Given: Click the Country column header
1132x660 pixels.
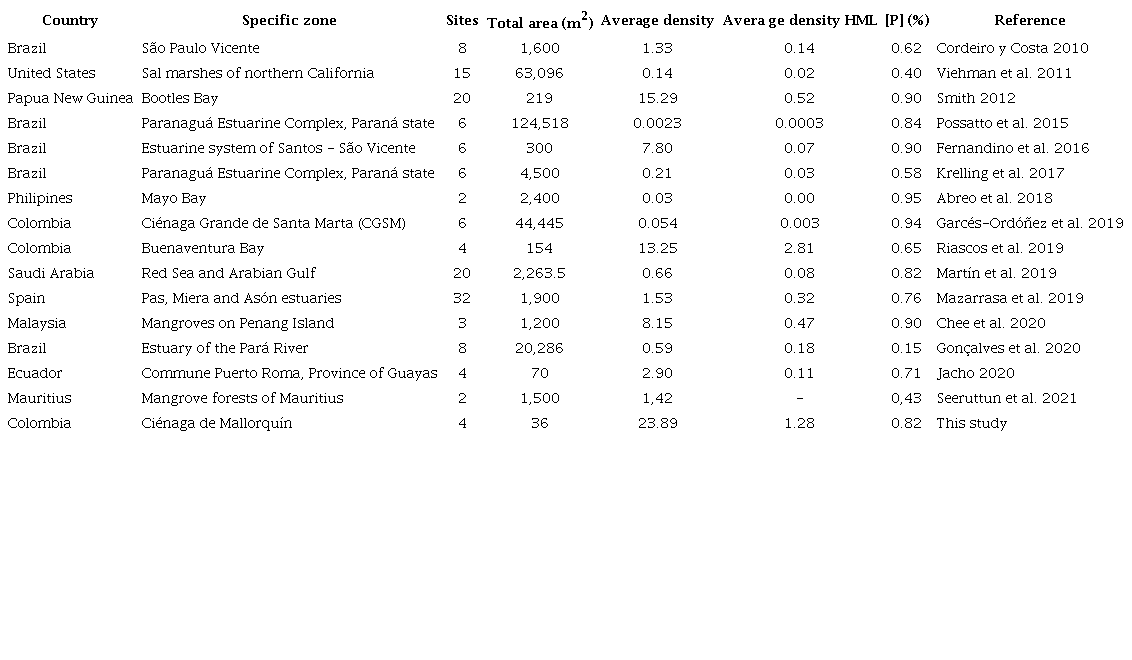Looking at the screenshot, I should [x=70, y=20].
